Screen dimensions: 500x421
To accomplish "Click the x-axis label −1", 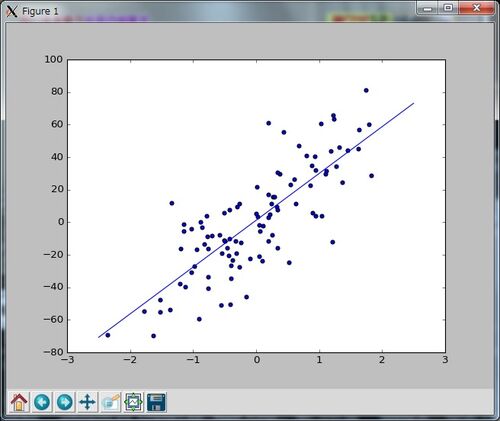I will click(193, 360).
